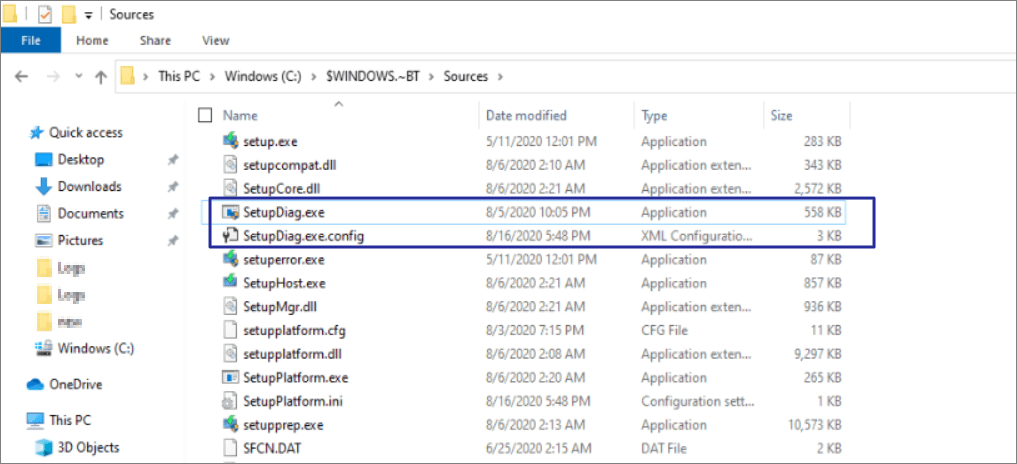Click This PC in the address bar
Image resolution: width=1017 pixels, height=464 pixels.
click(179, 77)
